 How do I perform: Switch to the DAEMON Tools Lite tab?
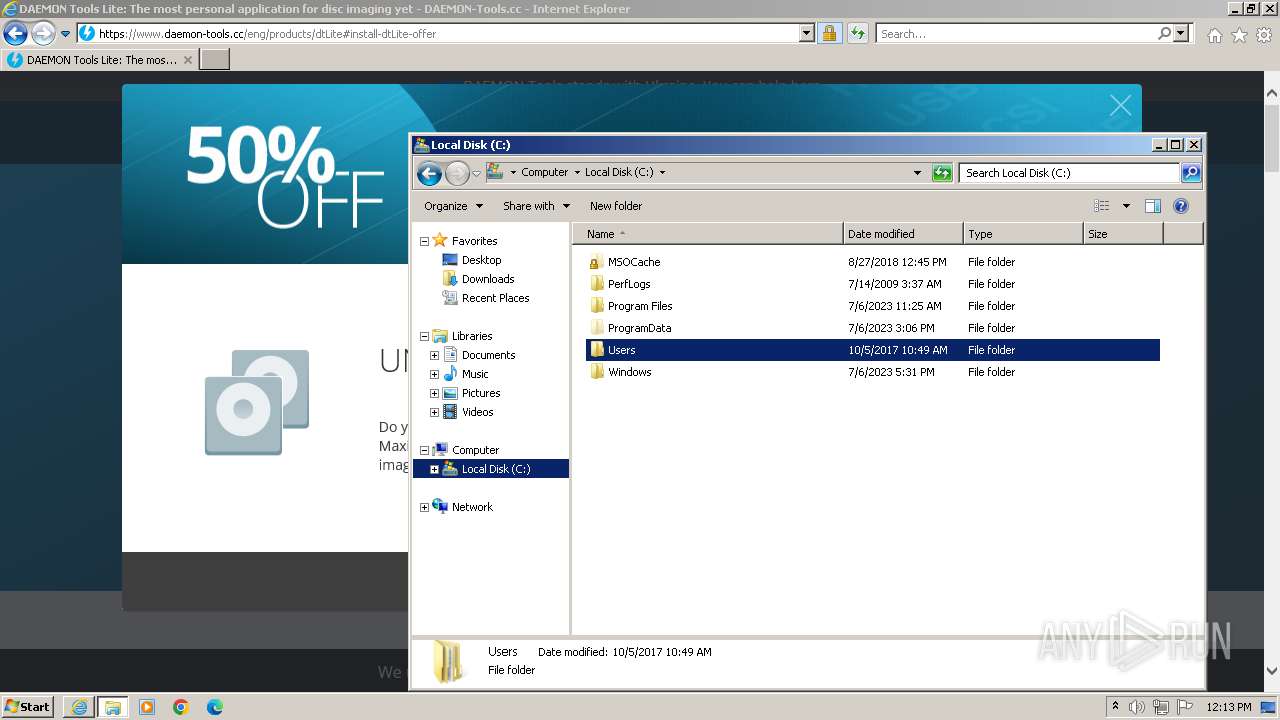click(100, 60)
